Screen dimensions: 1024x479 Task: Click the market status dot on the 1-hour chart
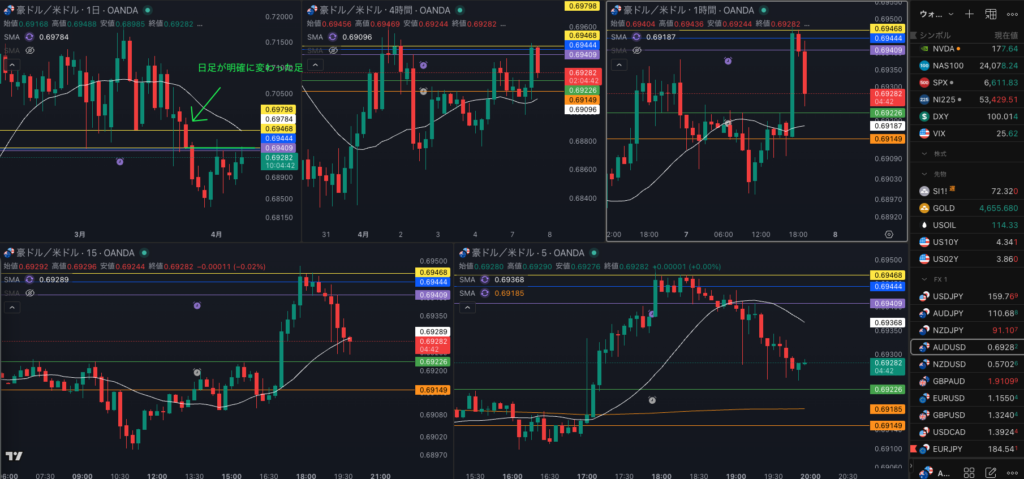(765, 10)
